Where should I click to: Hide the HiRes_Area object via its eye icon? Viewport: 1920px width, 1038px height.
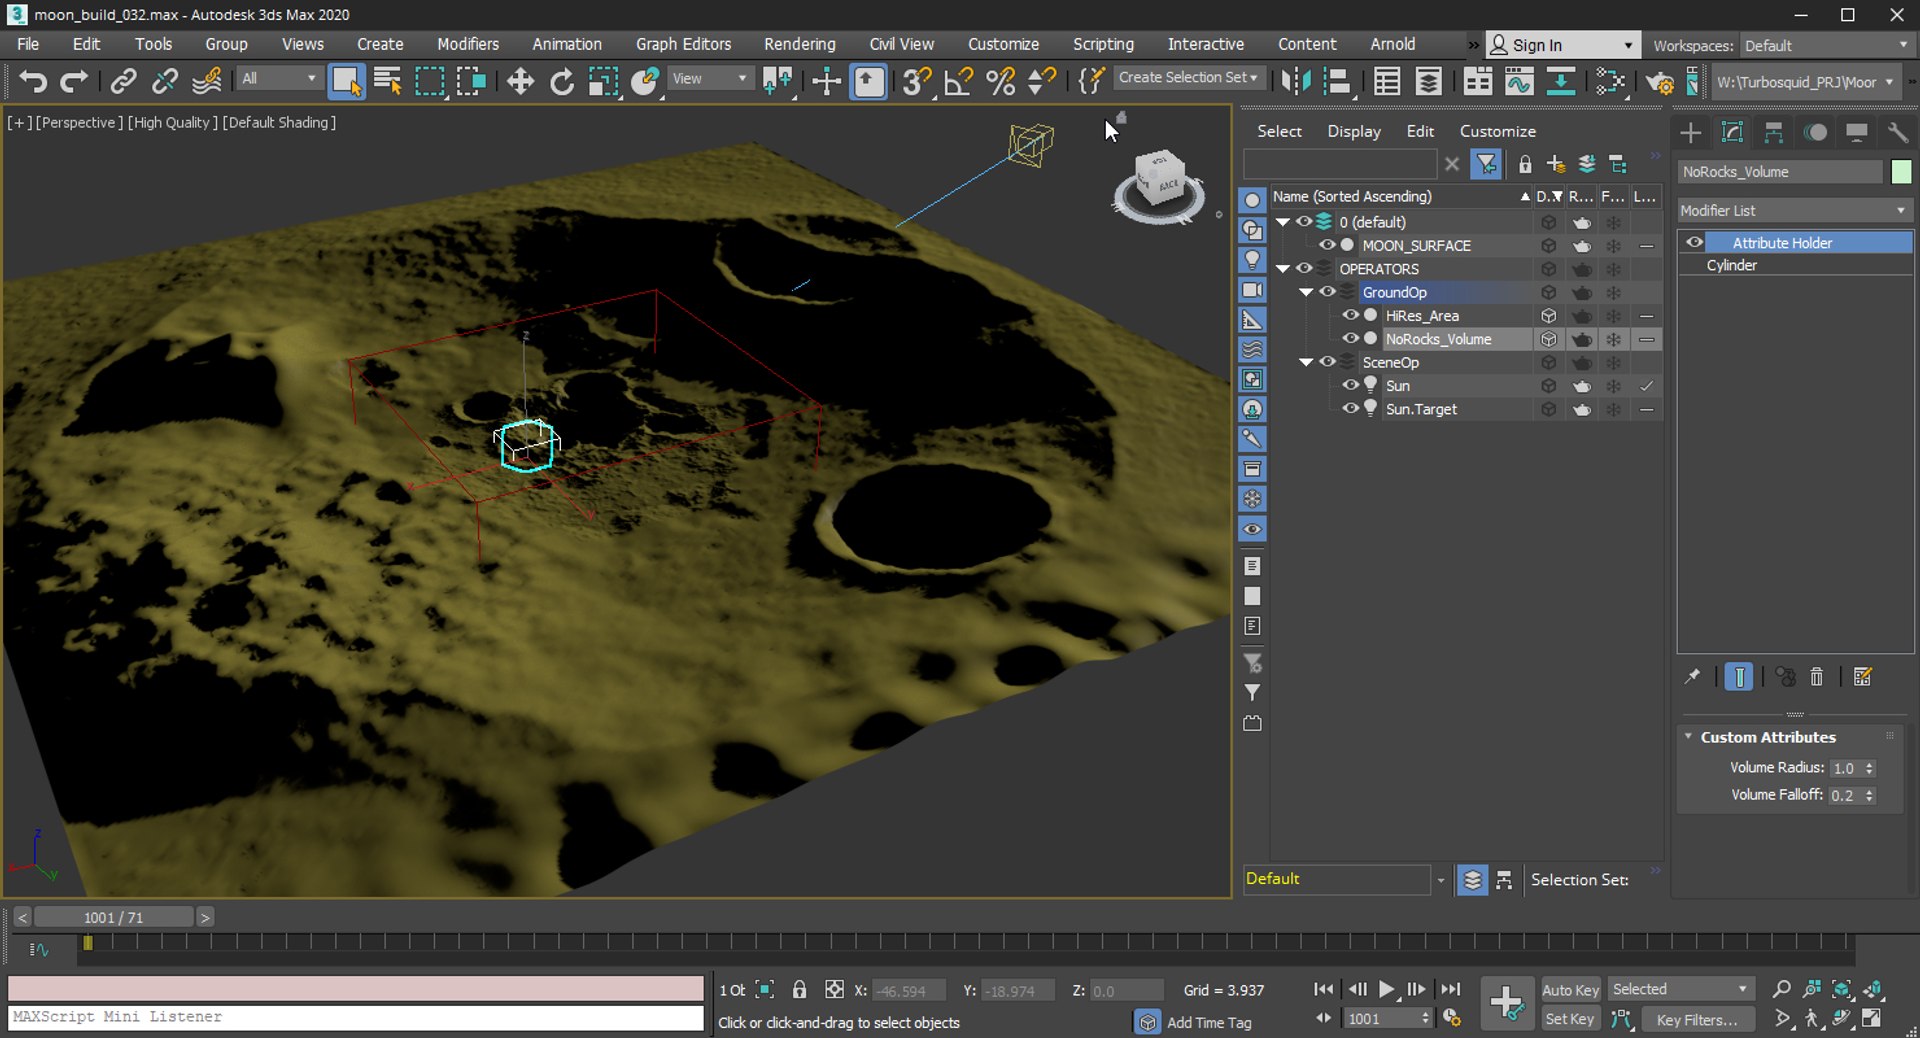(1350, 315)
